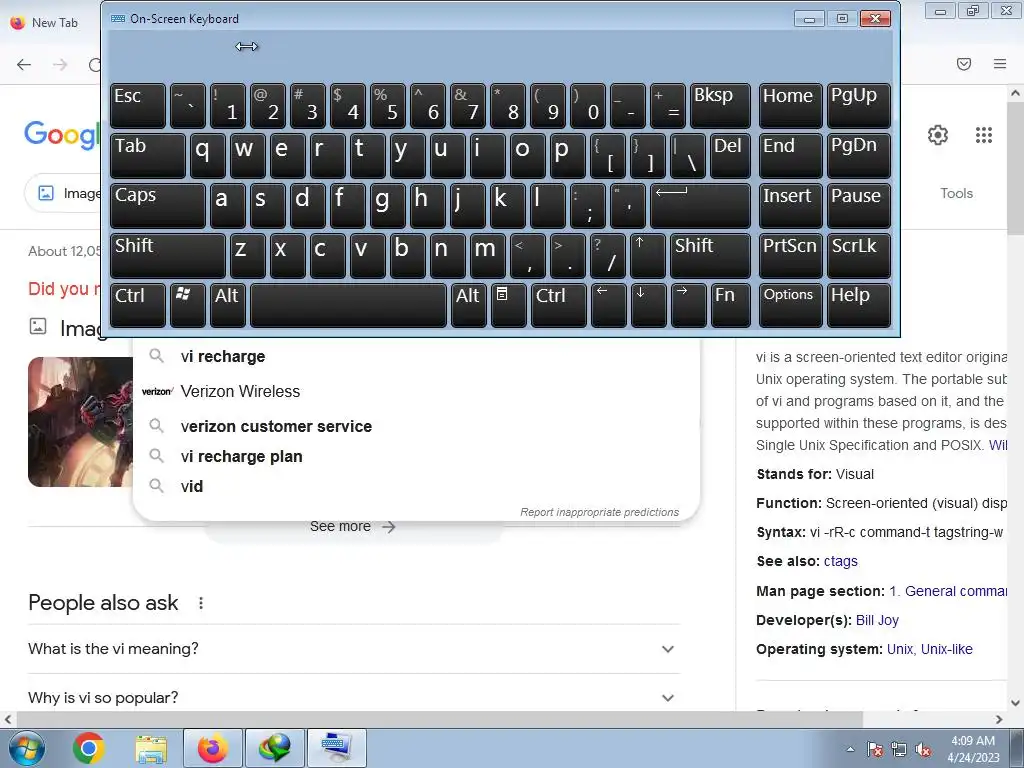Expand 'What is the vi meaning?' question

tap(353, 649)
